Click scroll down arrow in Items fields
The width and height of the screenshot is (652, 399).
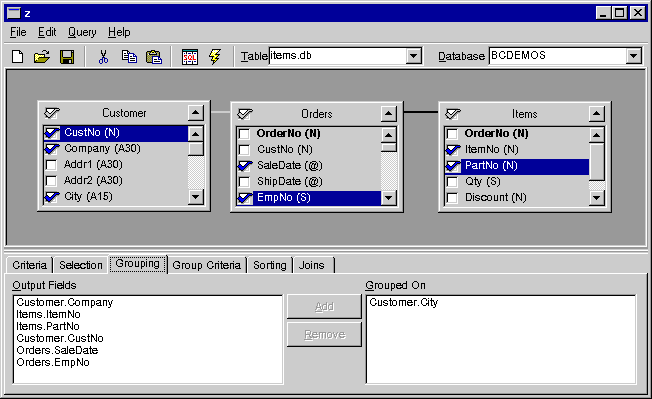pyautogui.click(x=596, y=198)
